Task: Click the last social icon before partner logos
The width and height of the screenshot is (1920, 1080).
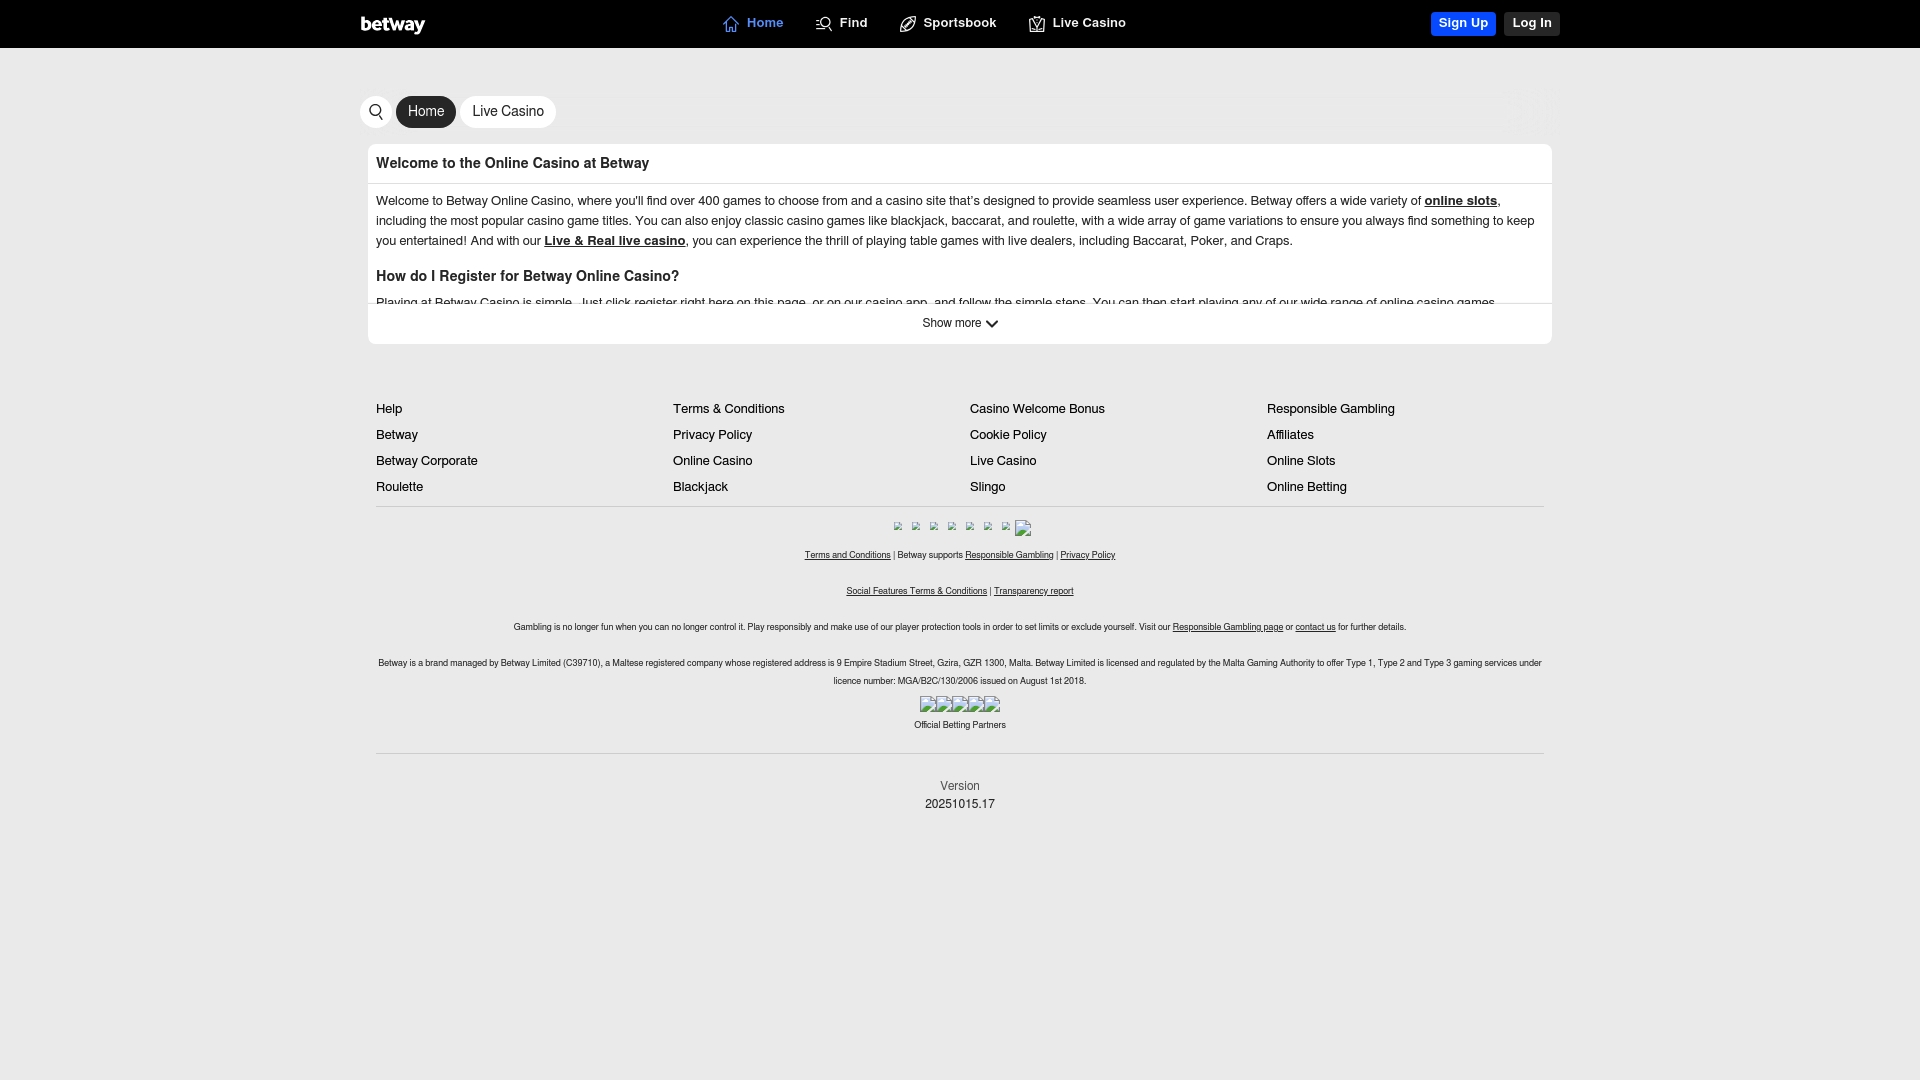Action: pos(1022,528)
